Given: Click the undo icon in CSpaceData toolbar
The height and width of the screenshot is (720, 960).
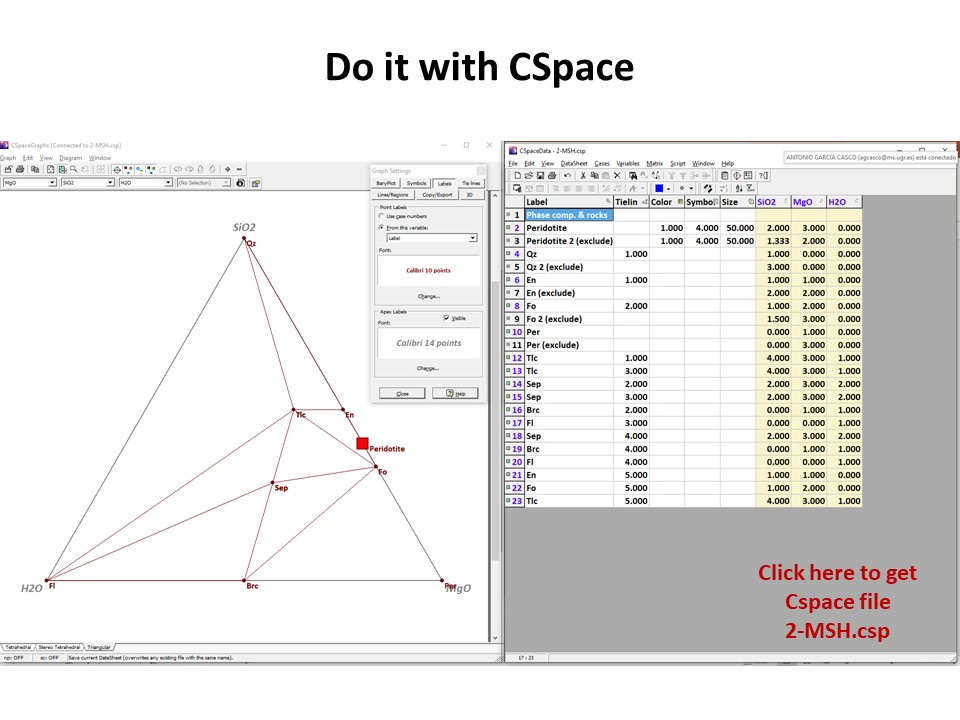Looking at the screenshot, I should click(x=568, y=175).
